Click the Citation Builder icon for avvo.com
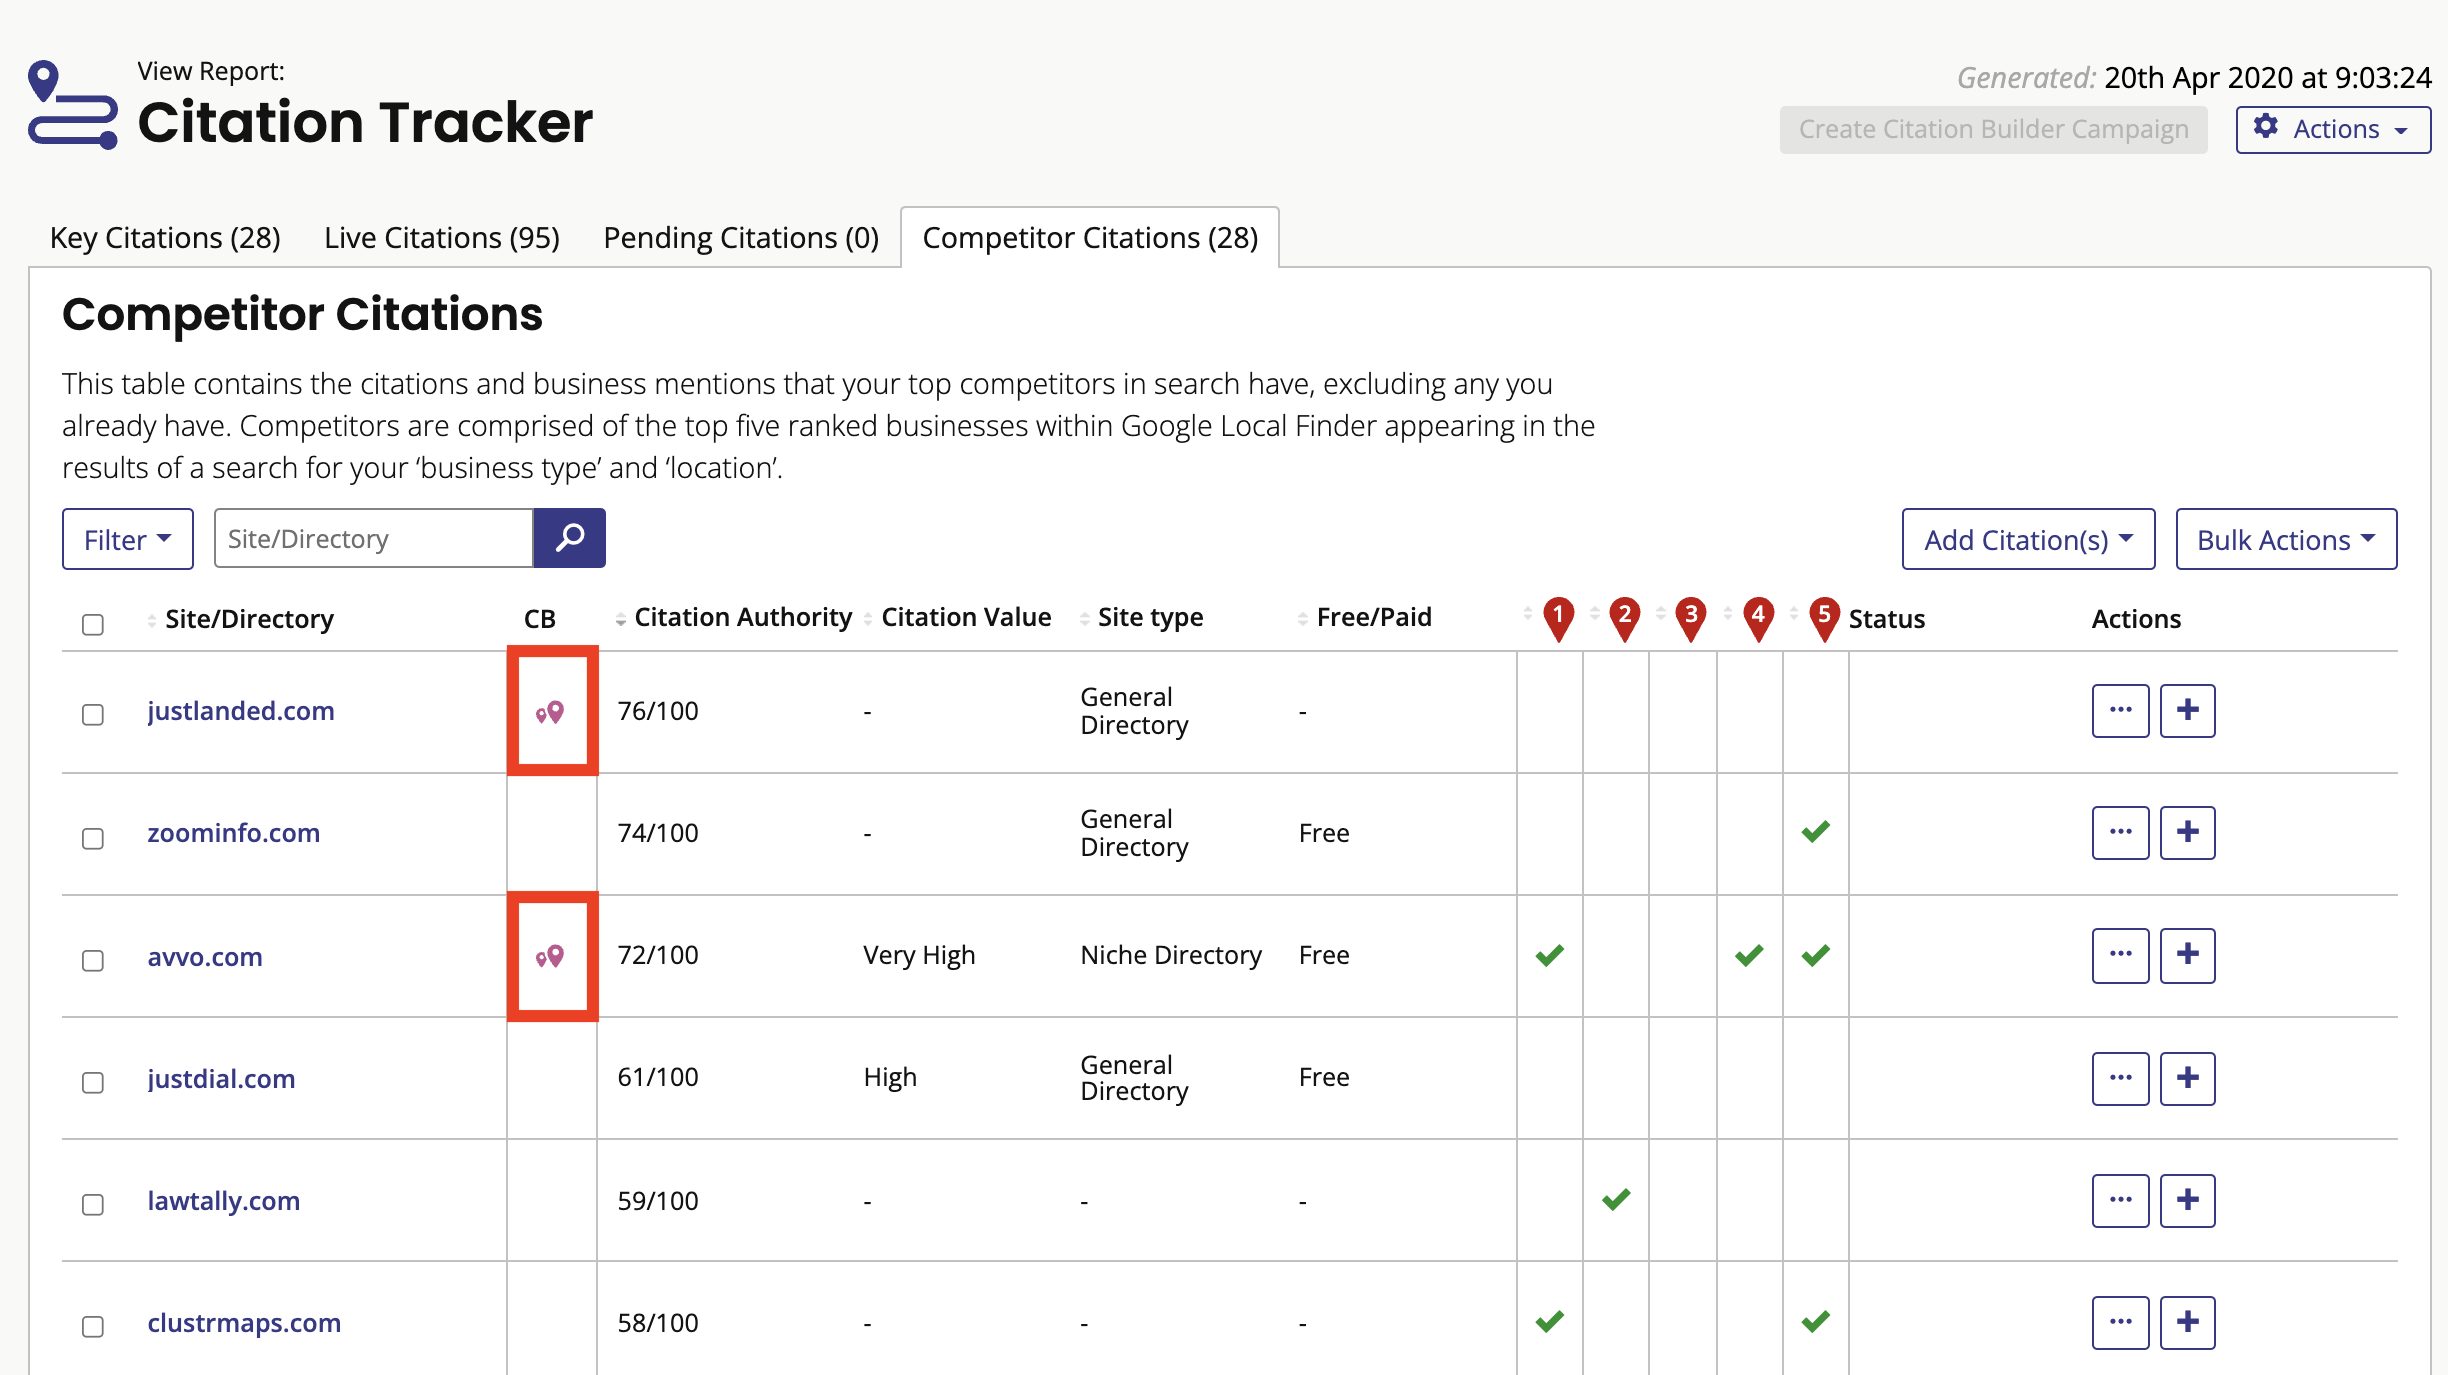The image size is (2448, 1375). pos(546,955)
